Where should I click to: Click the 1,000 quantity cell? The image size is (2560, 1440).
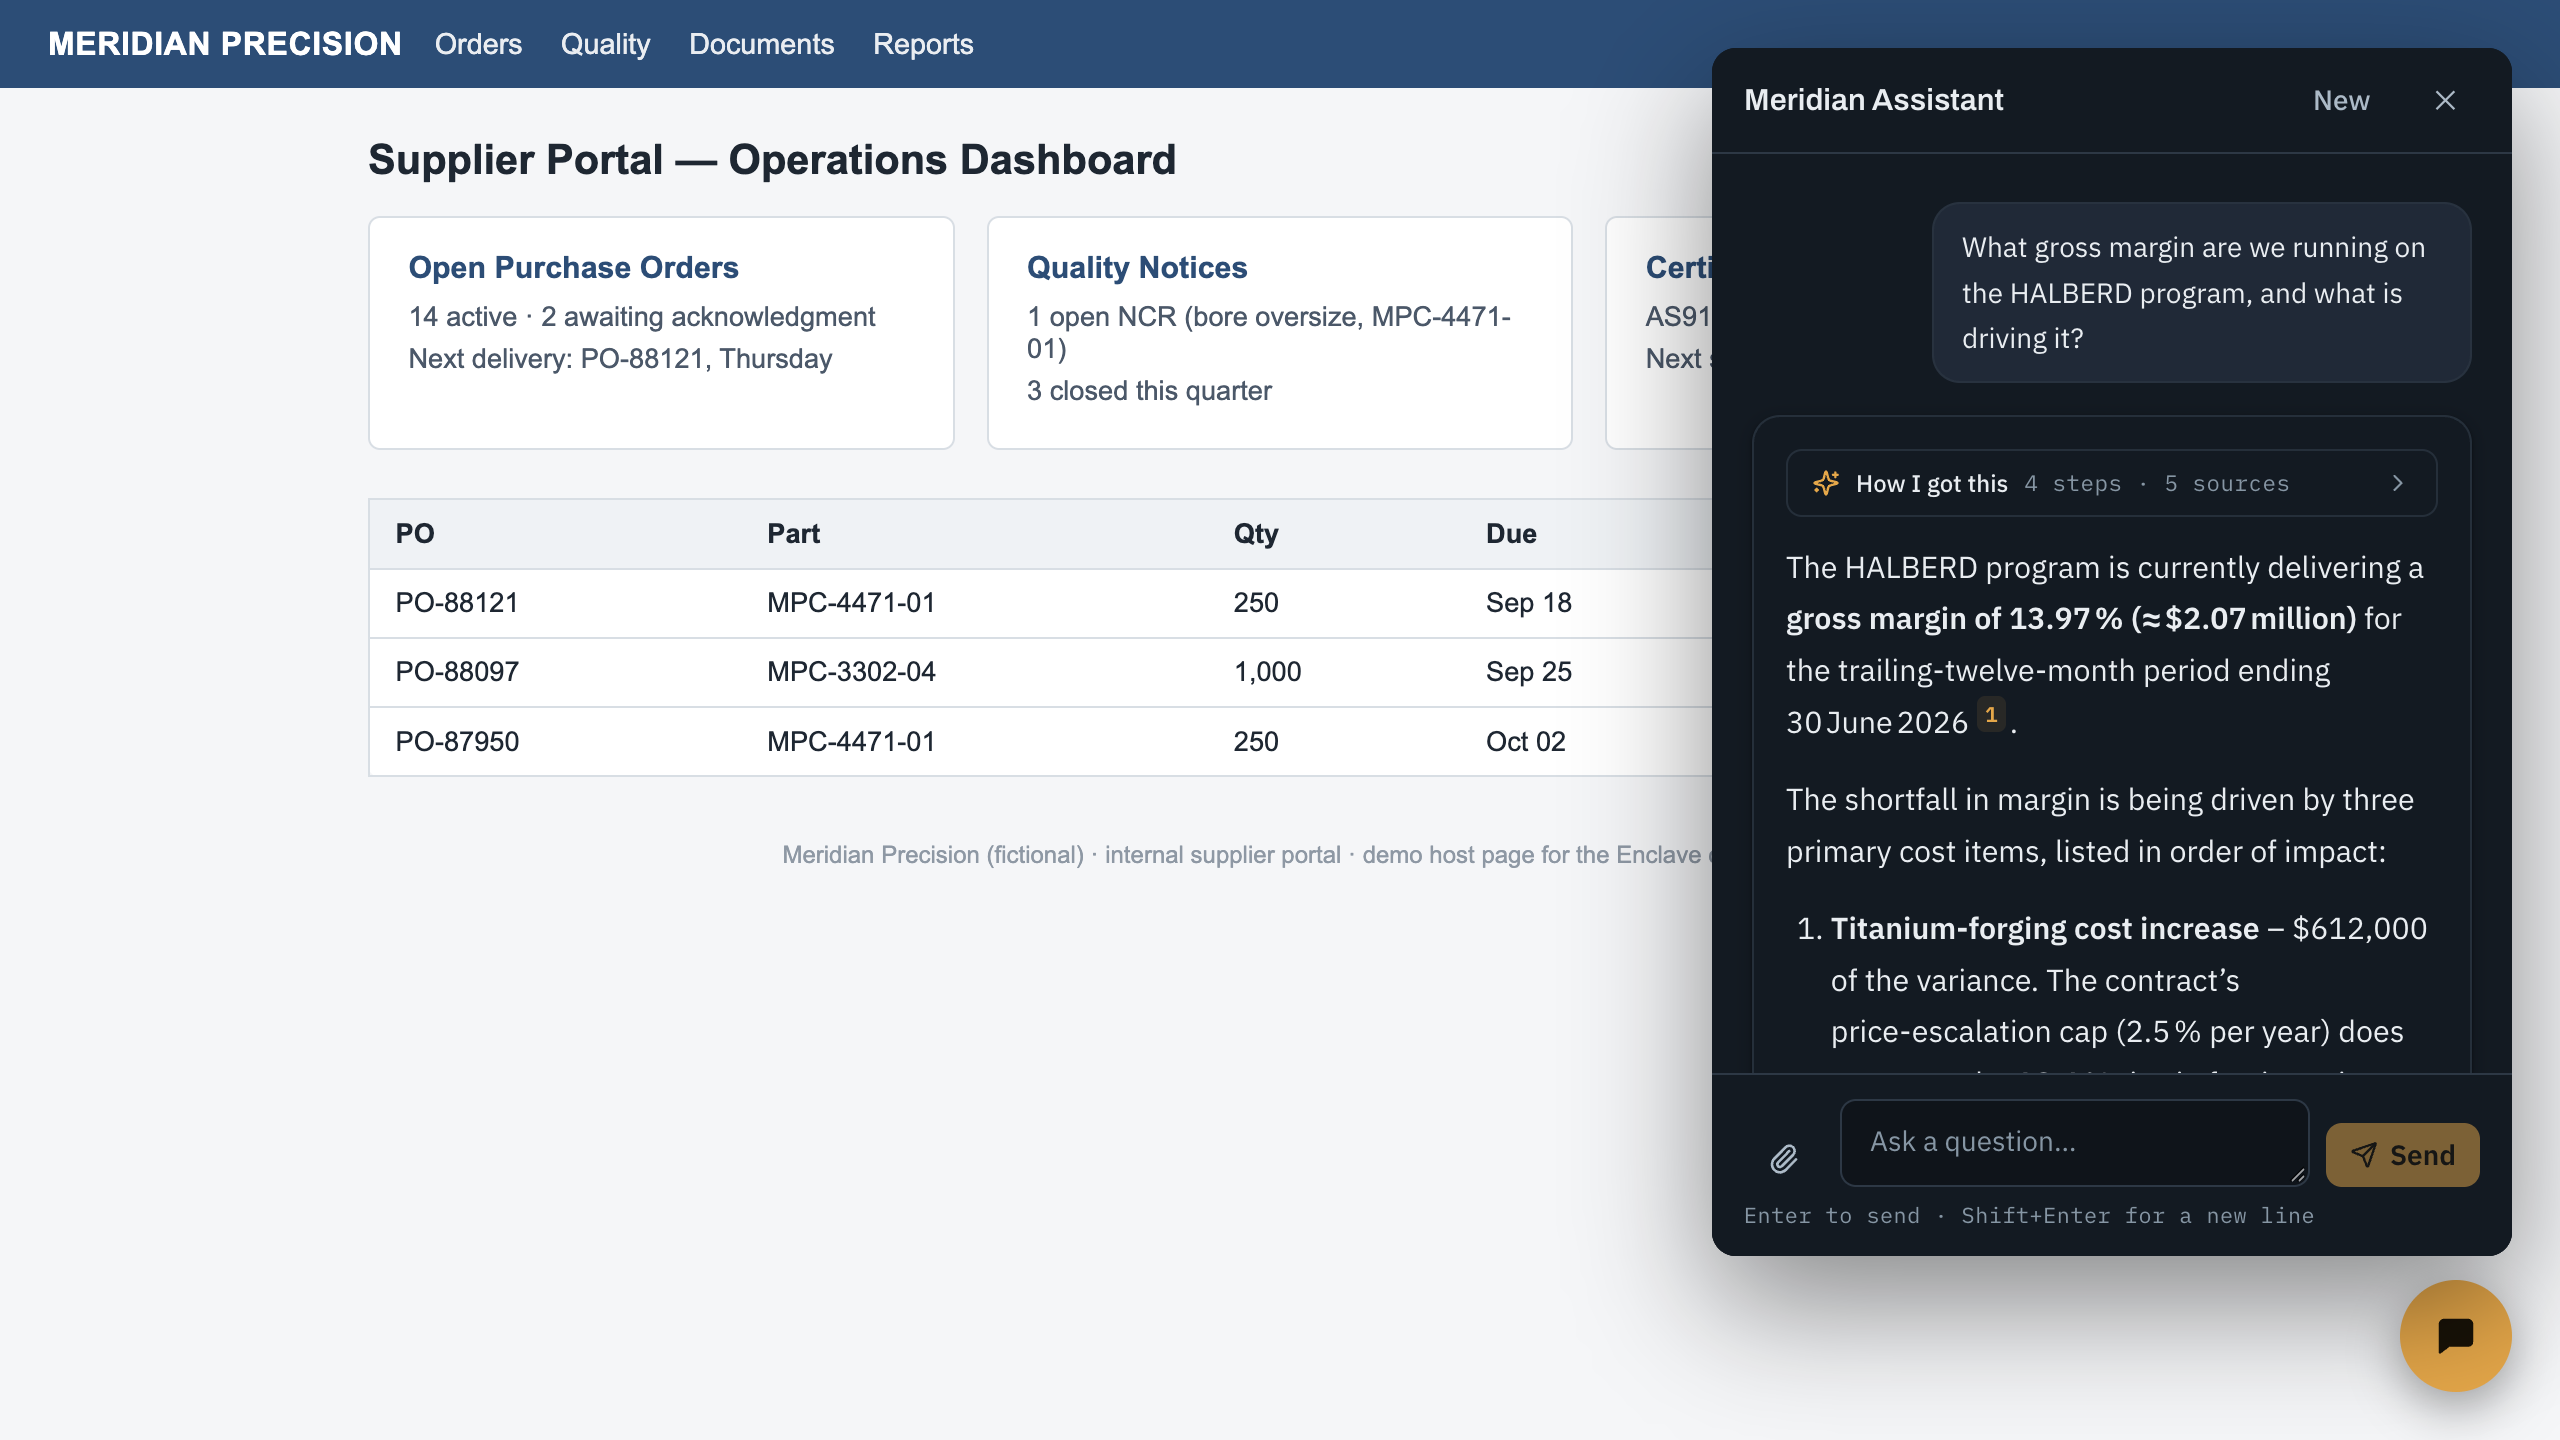tap(1267, 672)
